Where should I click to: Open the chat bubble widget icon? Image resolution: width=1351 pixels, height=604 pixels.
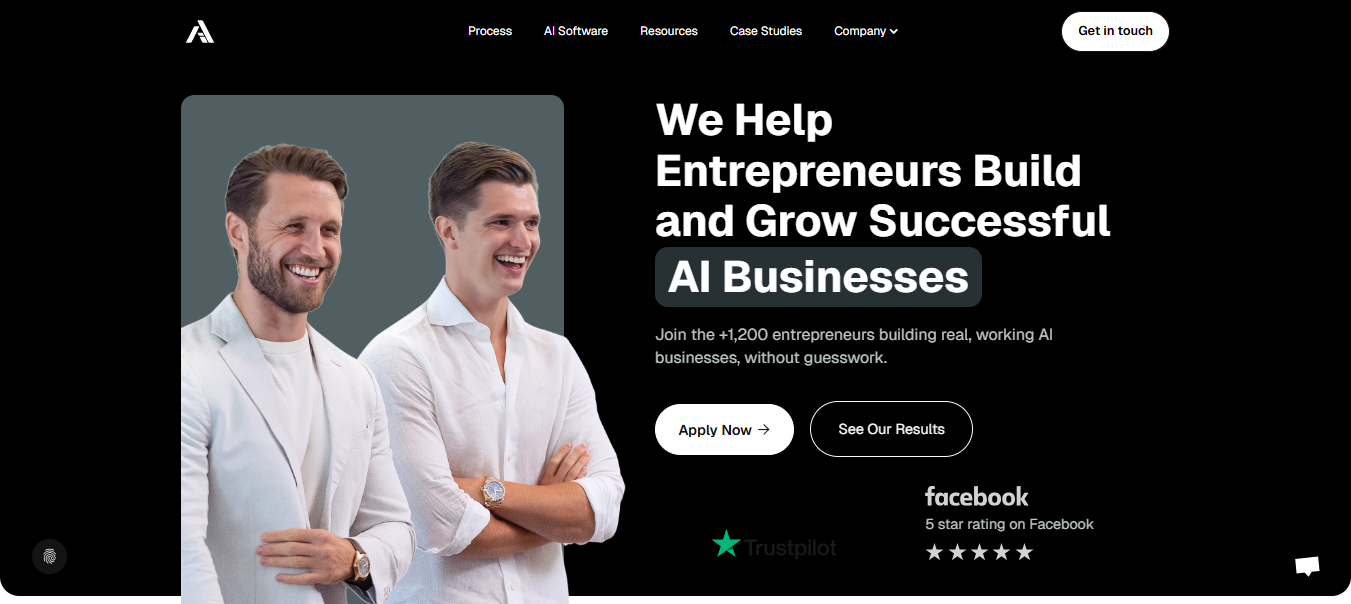pos(1307,566)
